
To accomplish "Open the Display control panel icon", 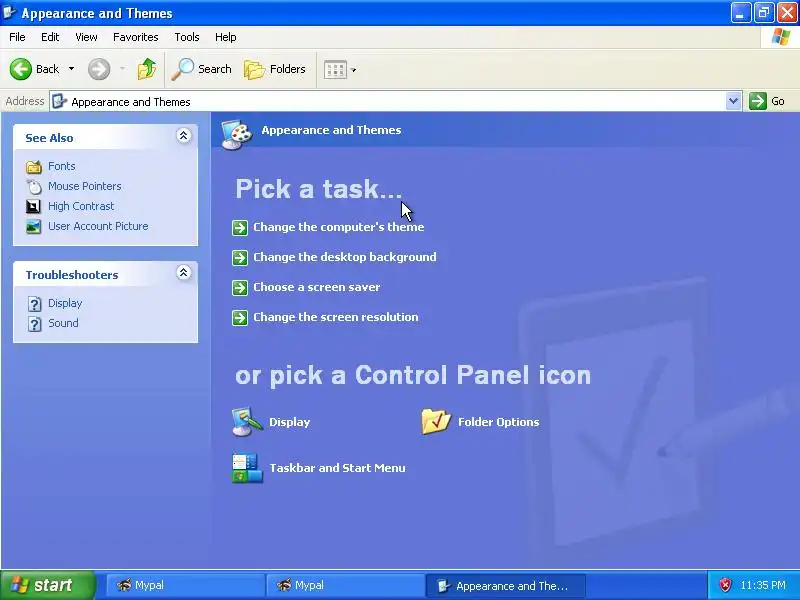I will [247, 422].
